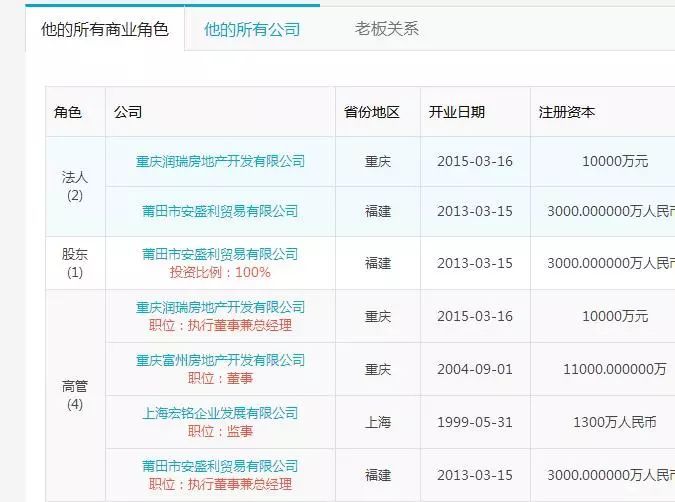Image resolution: width=675 pixels, height=502 pixels.
Task: Click 10000万元 capital in 法人 section
Action: [615, 161]
